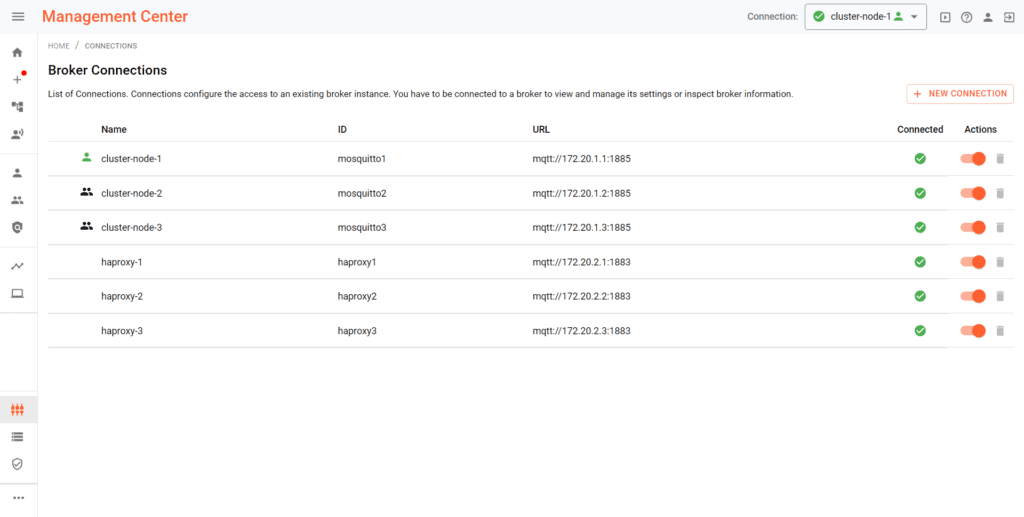Viewport: 1024px width, 517px height.
Task: Click the HOME breadcrumb link
Action: [x=59, y=46]
